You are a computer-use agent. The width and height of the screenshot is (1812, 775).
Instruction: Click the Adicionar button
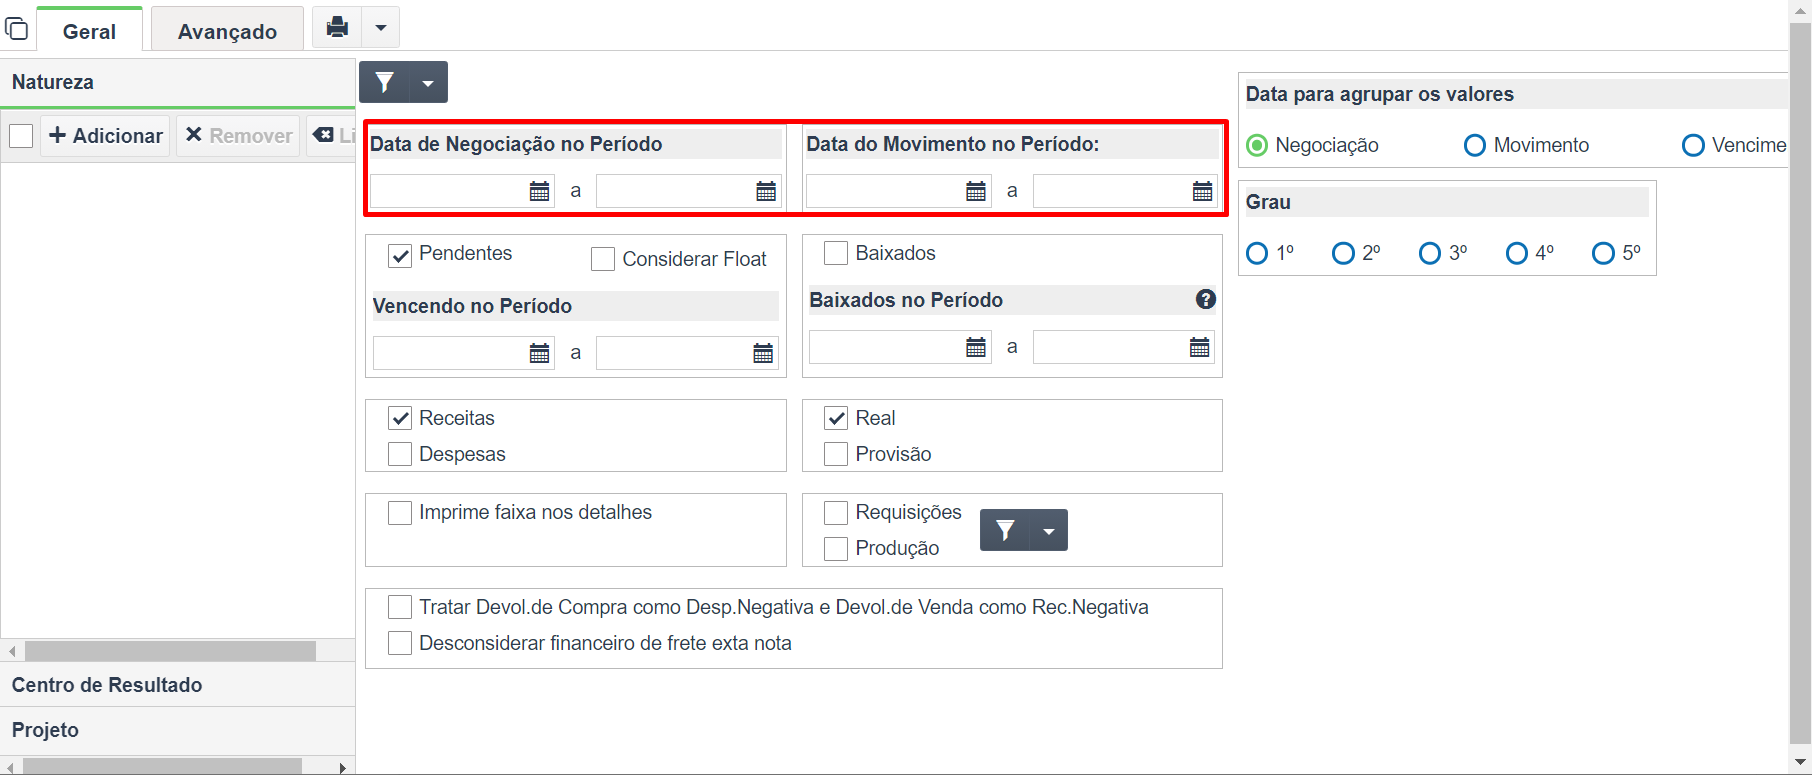(105, 135)
